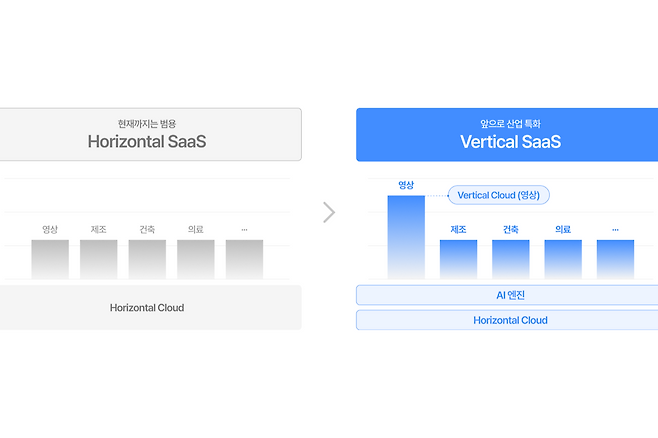658x438 pixels.
Task: Select the blue bar under 제조
Action: [458, 259]
